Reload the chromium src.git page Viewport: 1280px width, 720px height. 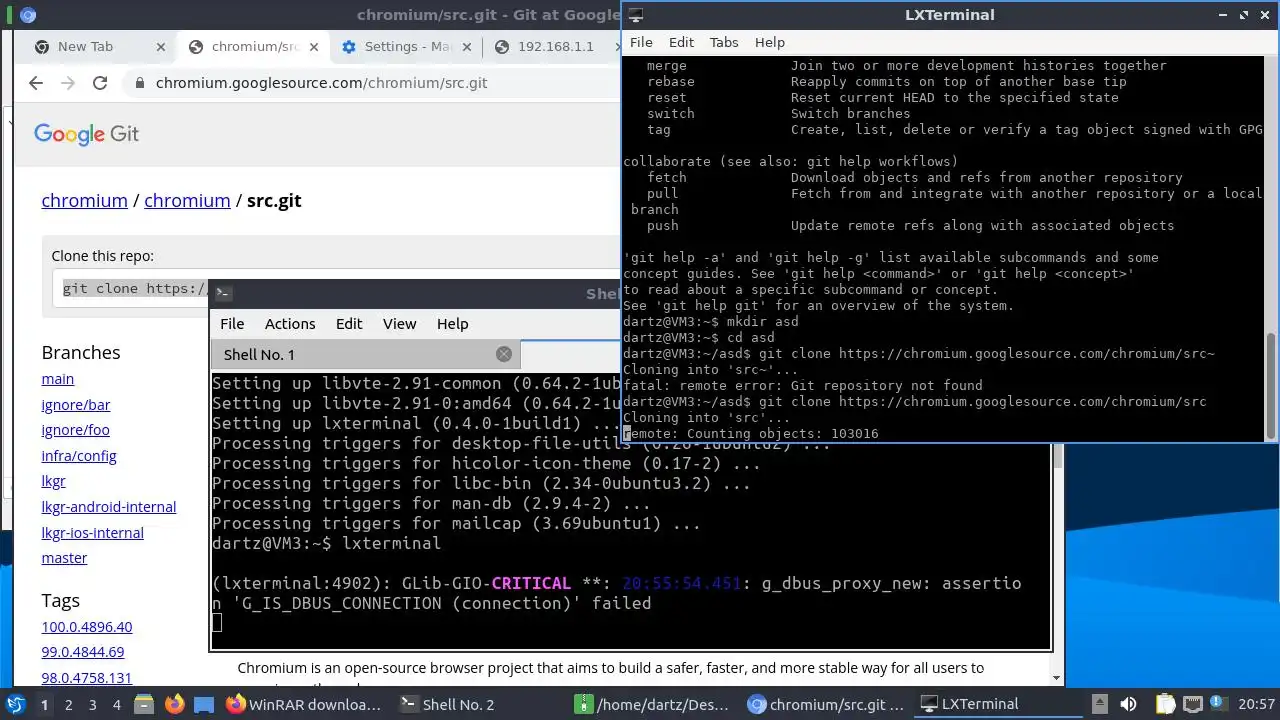point(100,83)
